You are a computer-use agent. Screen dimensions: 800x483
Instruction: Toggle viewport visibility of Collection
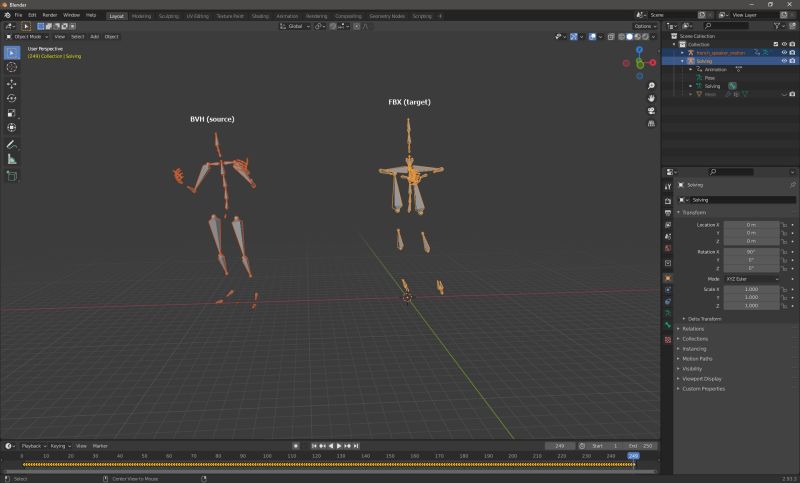[784, 44]
